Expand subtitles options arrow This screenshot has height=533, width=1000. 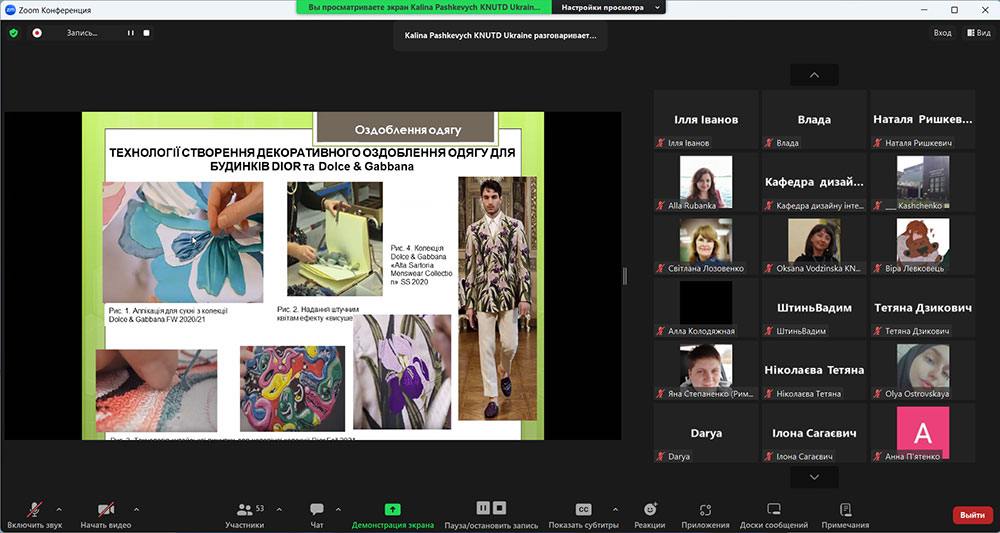pos(615,509)
